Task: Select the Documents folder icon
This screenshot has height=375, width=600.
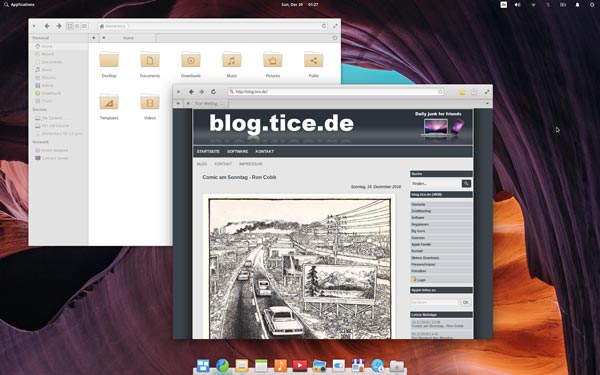Action: tap(150, 60)
